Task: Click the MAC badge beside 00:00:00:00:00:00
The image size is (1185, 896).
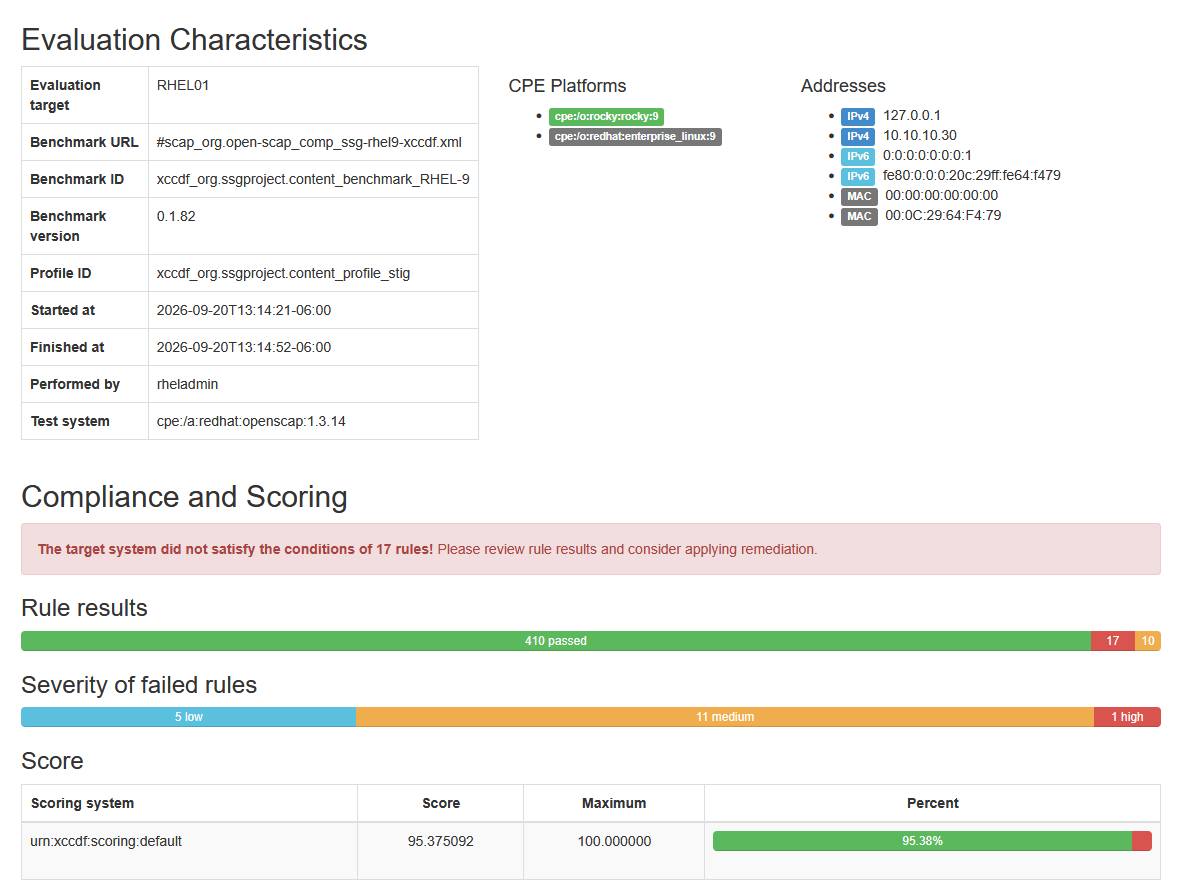Action: click(859, 196)
